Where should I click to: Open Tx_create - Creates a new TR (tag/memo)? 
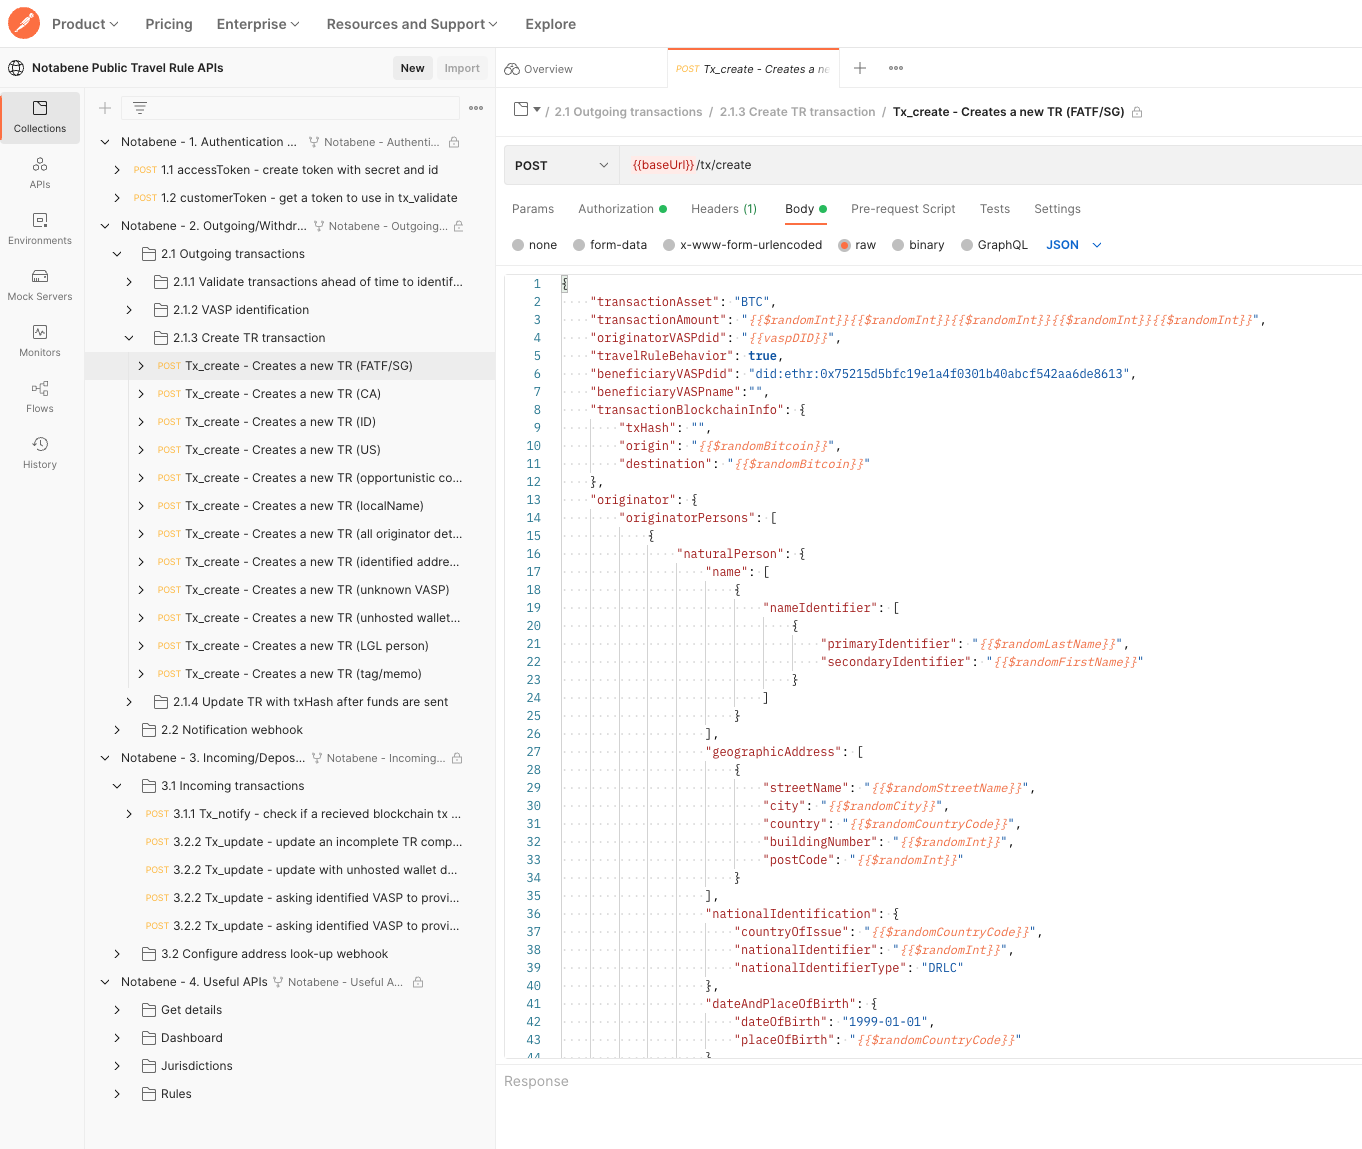pos(303,674)
